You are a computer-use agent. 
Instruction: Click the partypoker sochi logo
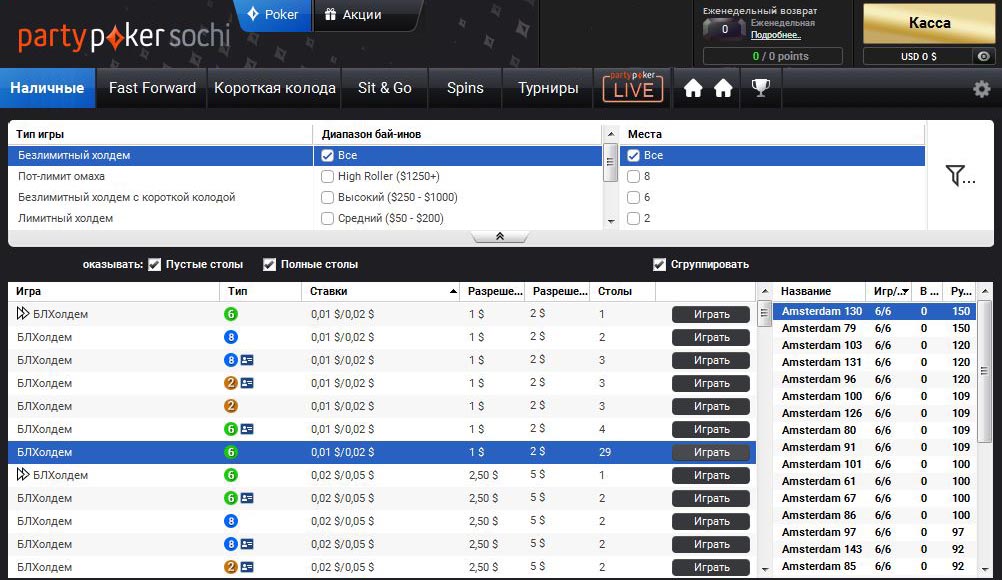124,36
